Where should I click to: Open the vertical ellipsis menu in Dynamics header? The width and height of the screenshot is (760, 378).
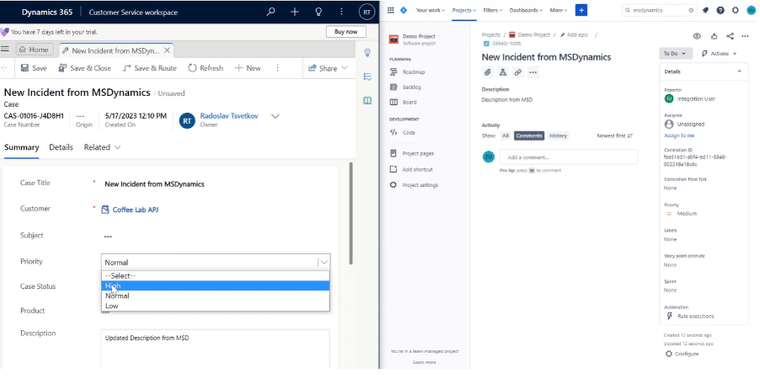point(342,12)
